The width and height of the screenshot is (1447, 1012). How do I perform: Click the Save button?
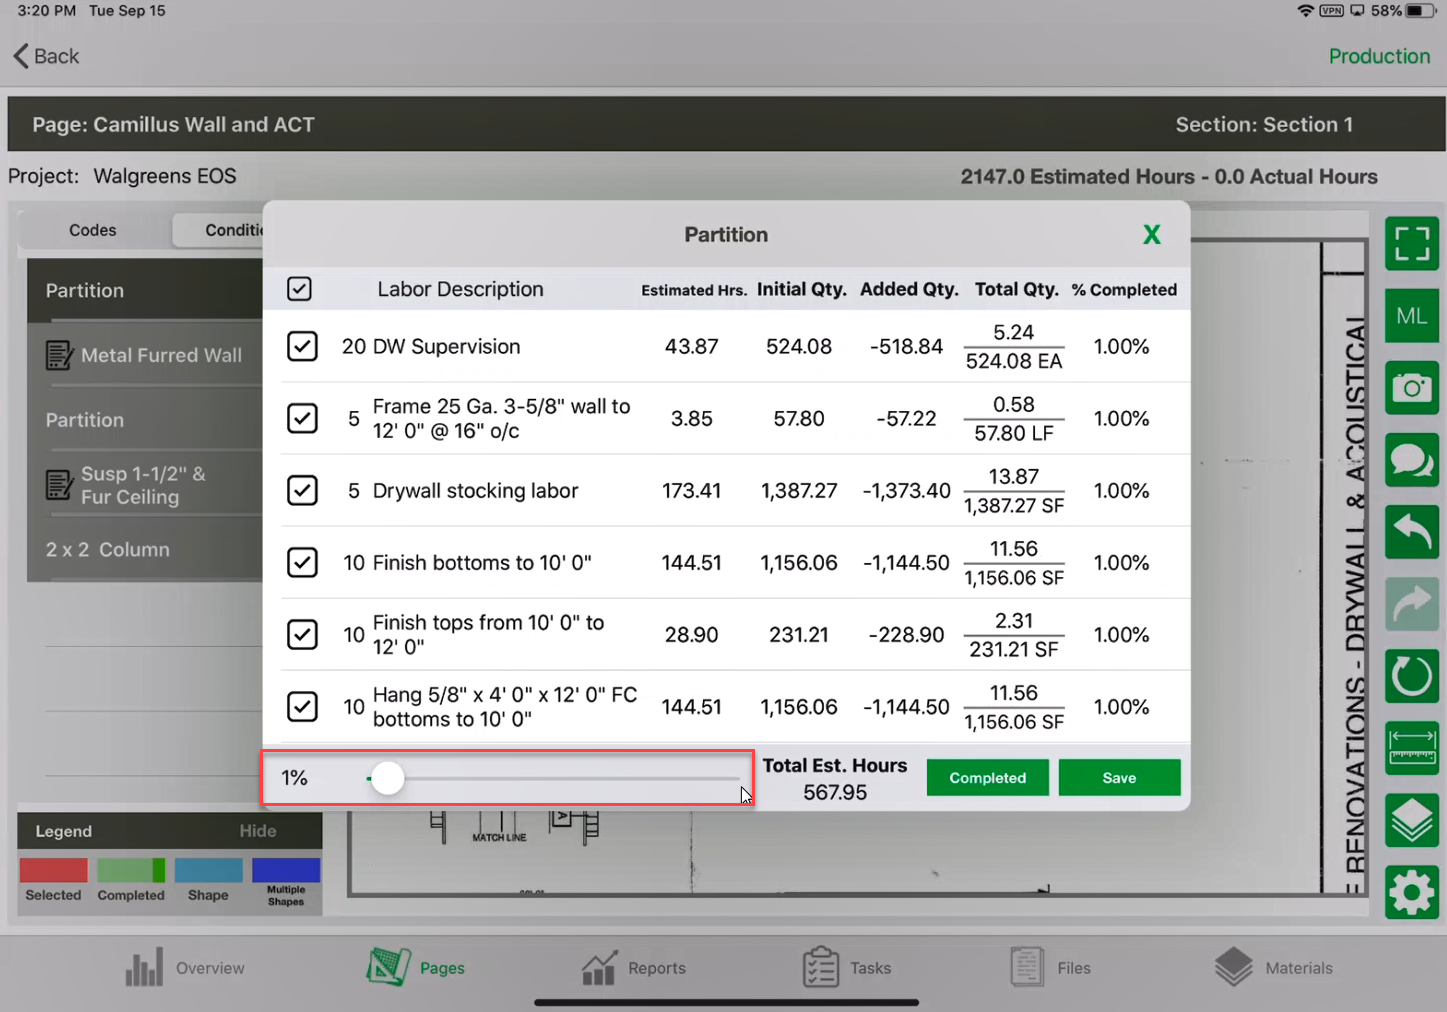[1119, 778]
